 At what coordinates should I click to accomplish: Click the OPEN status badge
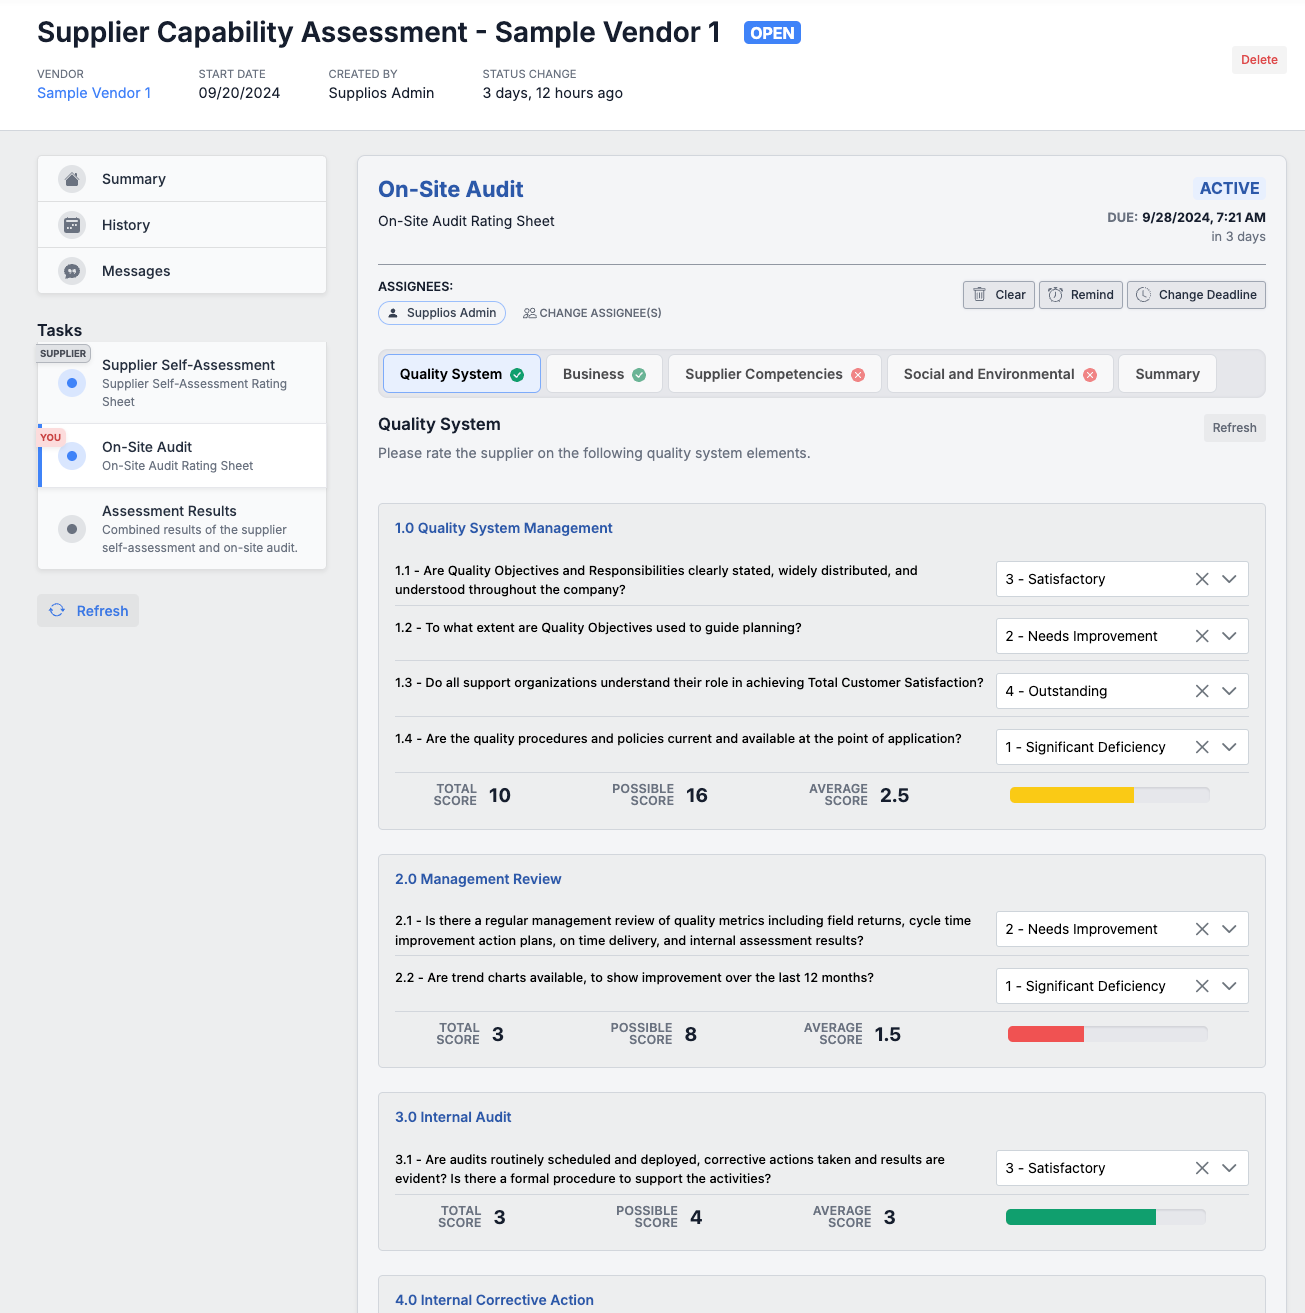tap(772, 33)
